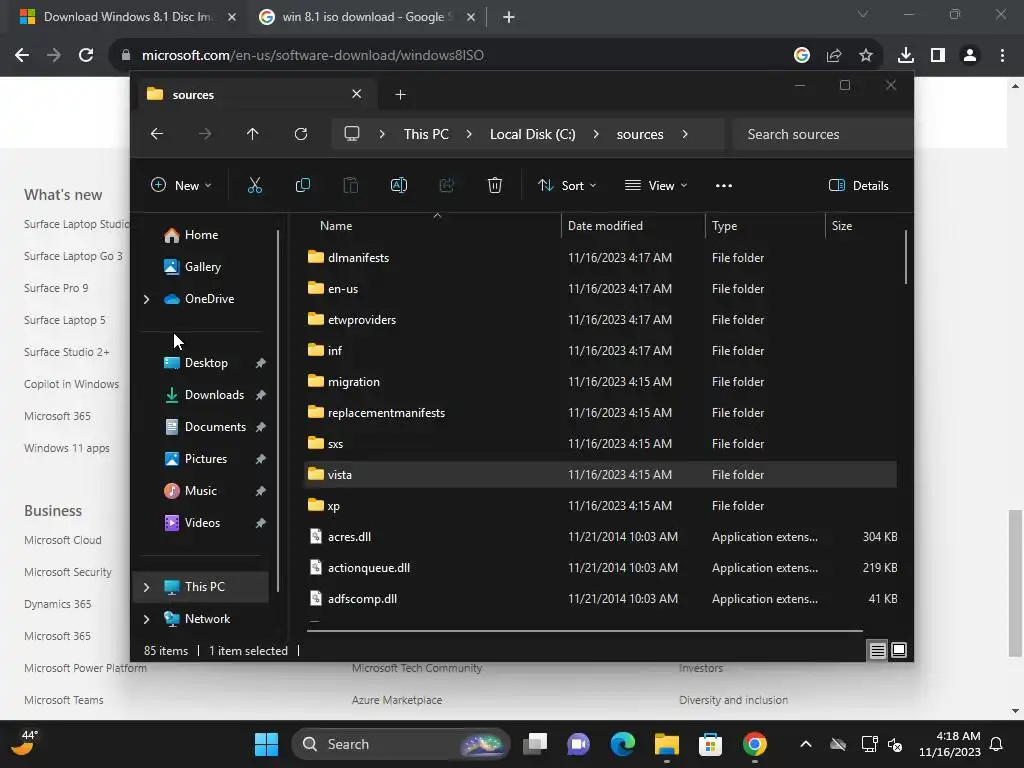Switch to large thumbnails view icon in status bar

point(899,650)
